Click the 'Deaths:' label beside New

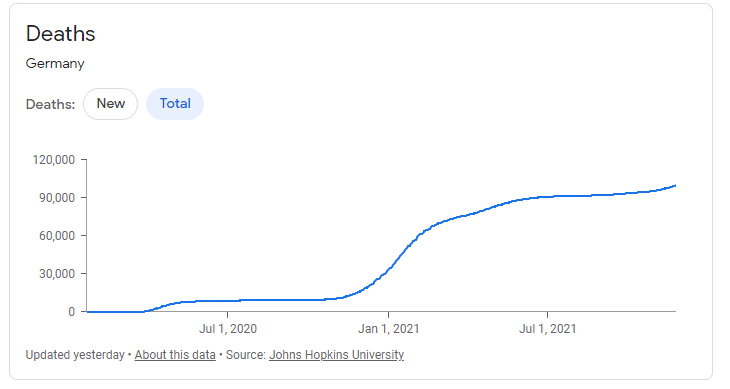pyautogui.click(x=50, y=104)
